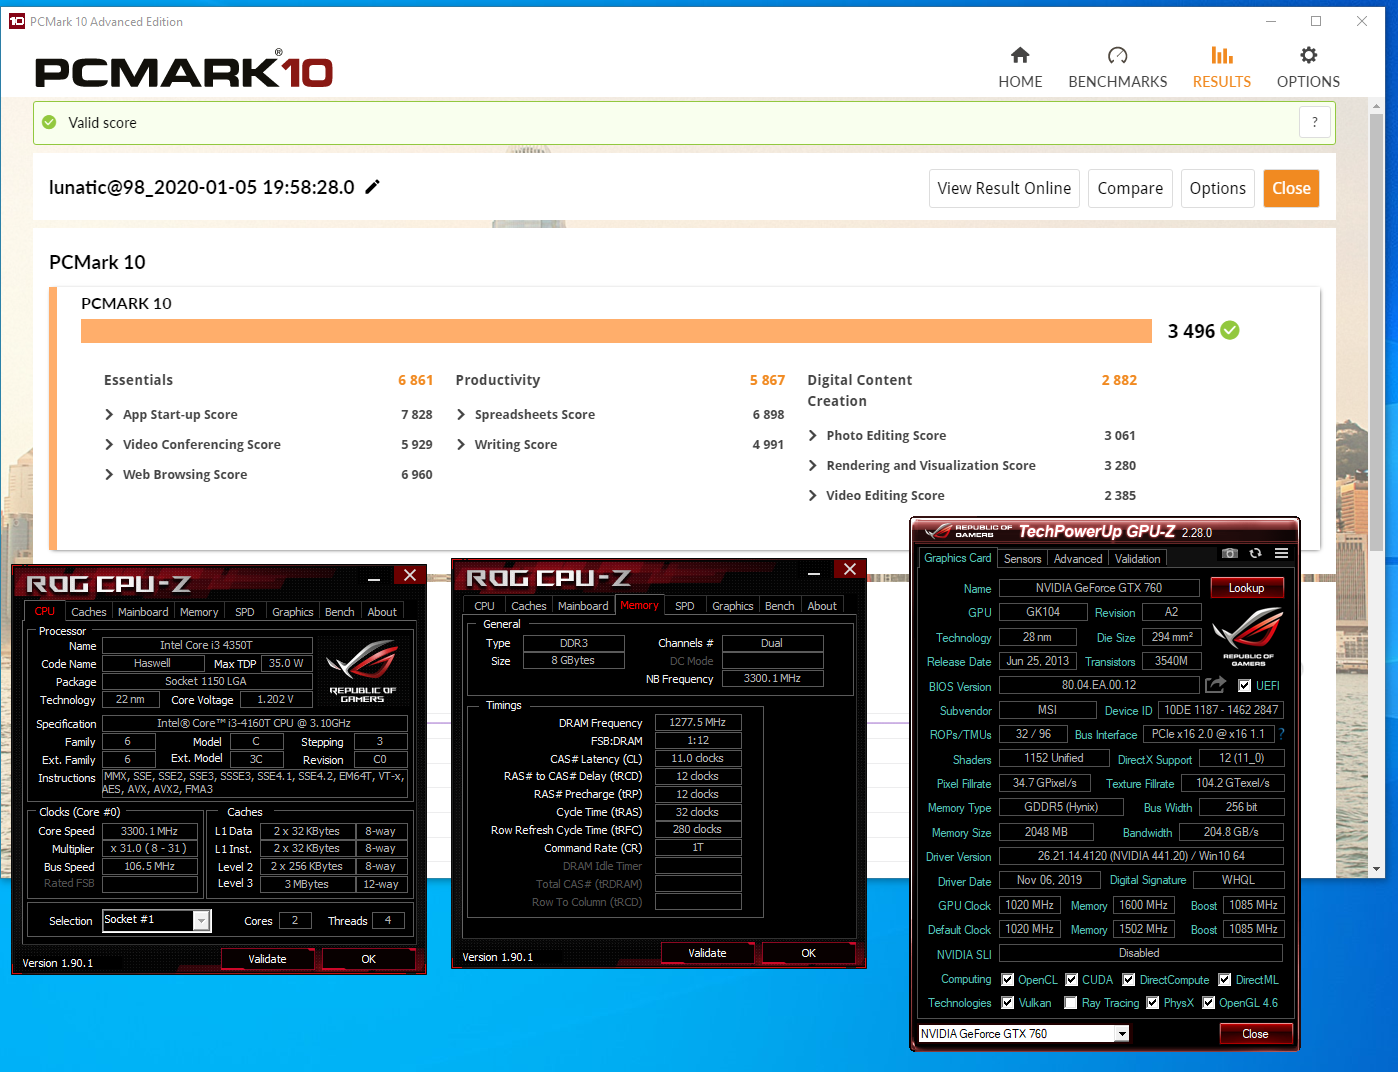Viewport: 1398px width, 1072px height.
Task: Open Bench tab in CPU-Z Memory window
Action: [x=780, y=606]
